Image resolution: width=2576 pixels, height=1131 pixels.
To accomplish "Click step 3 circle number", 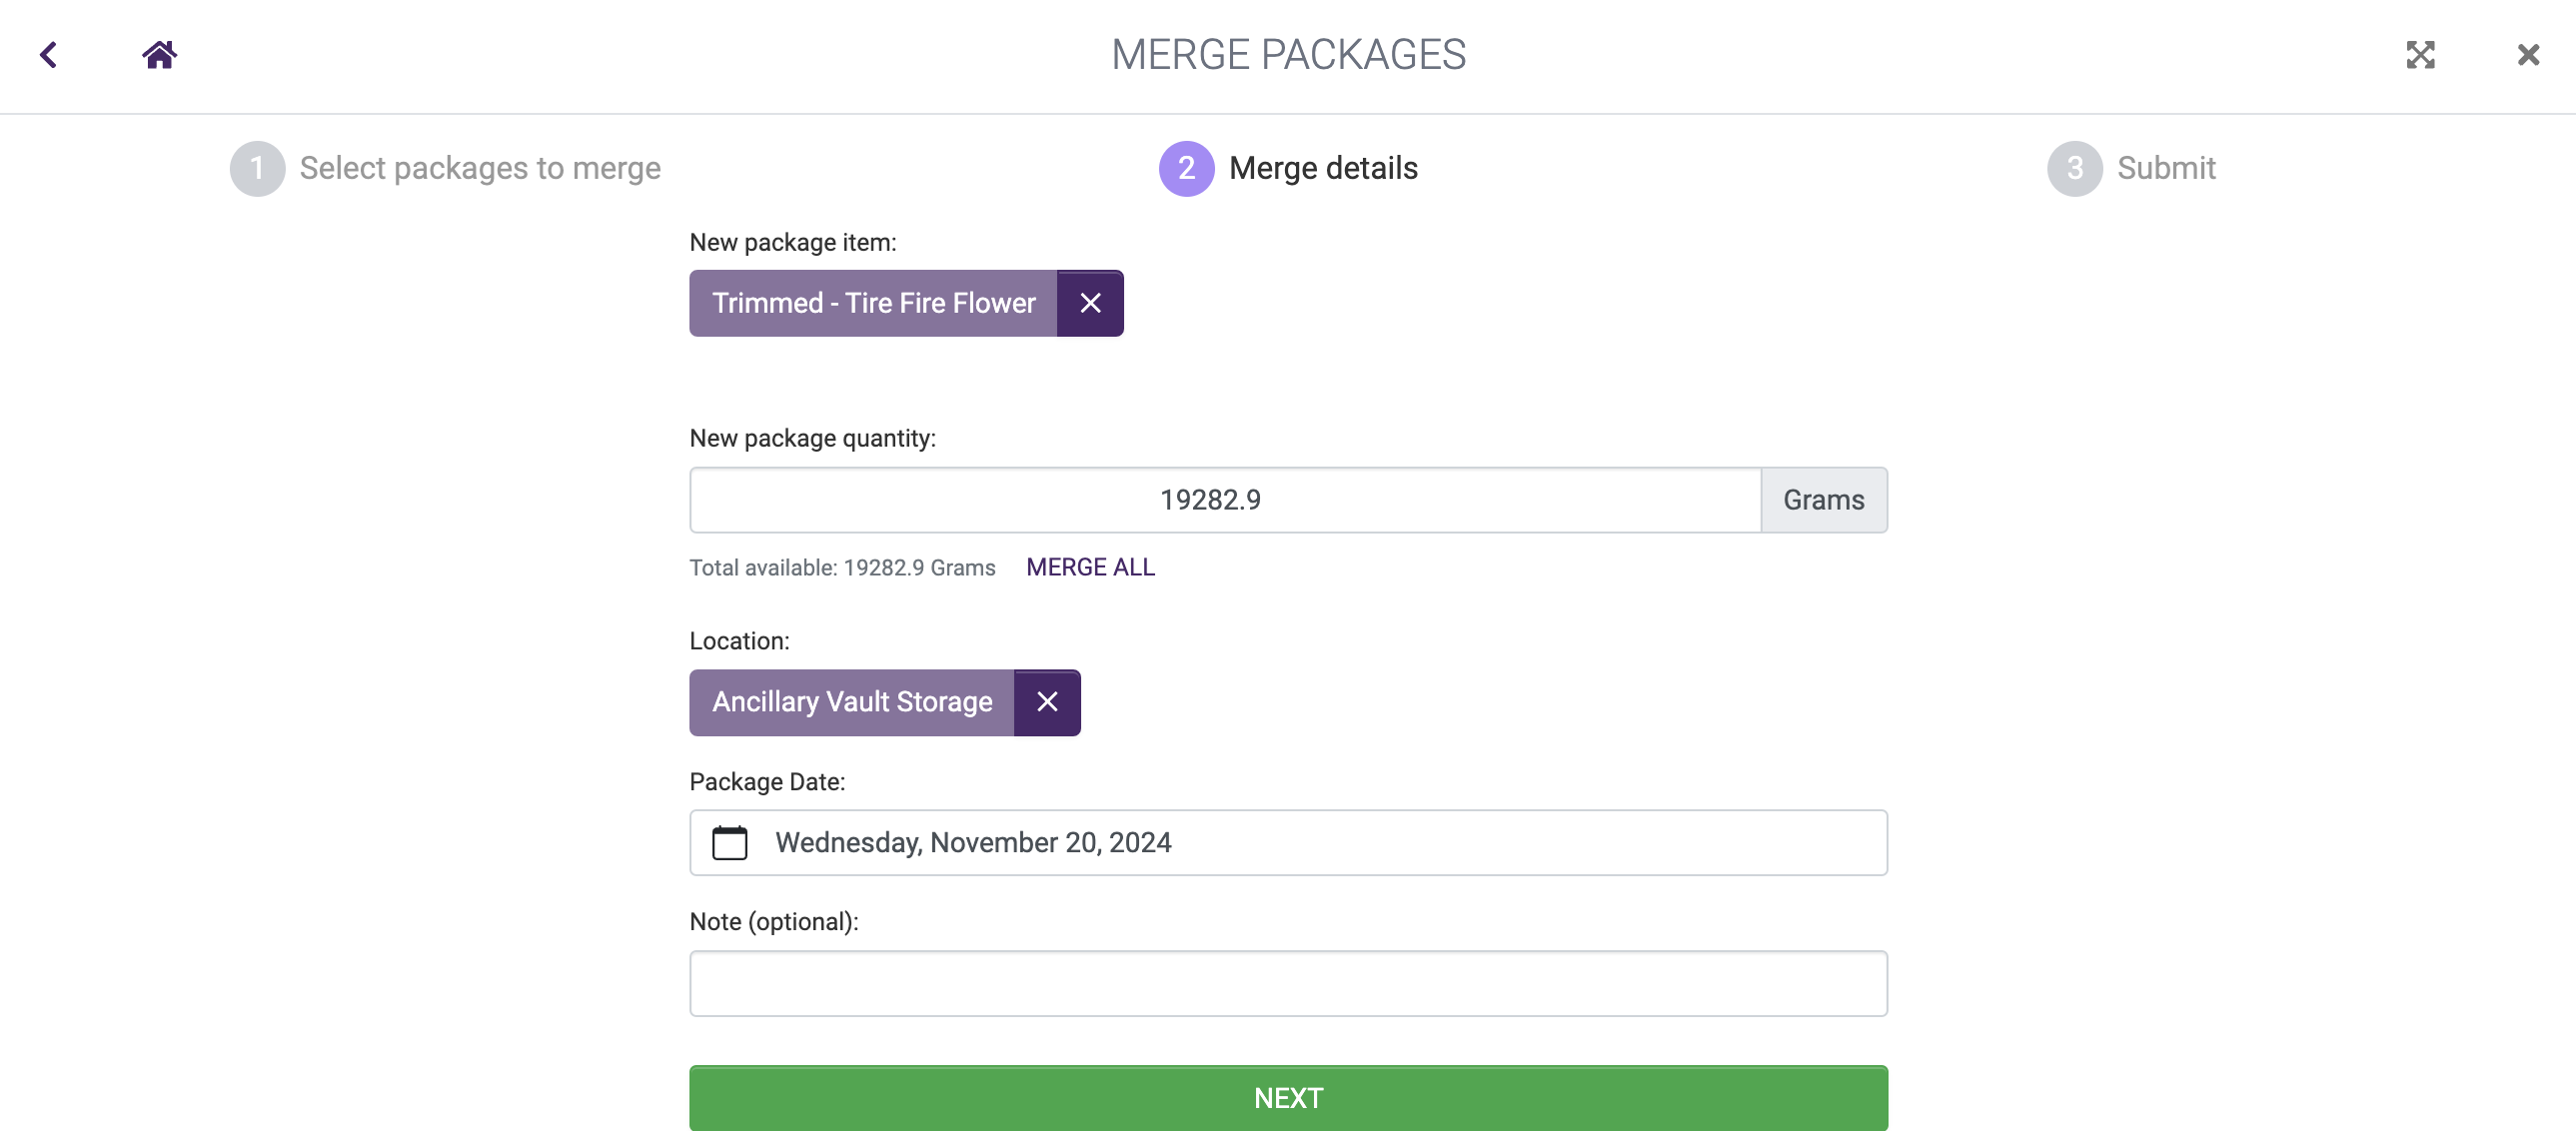I will coord(2074,168).
